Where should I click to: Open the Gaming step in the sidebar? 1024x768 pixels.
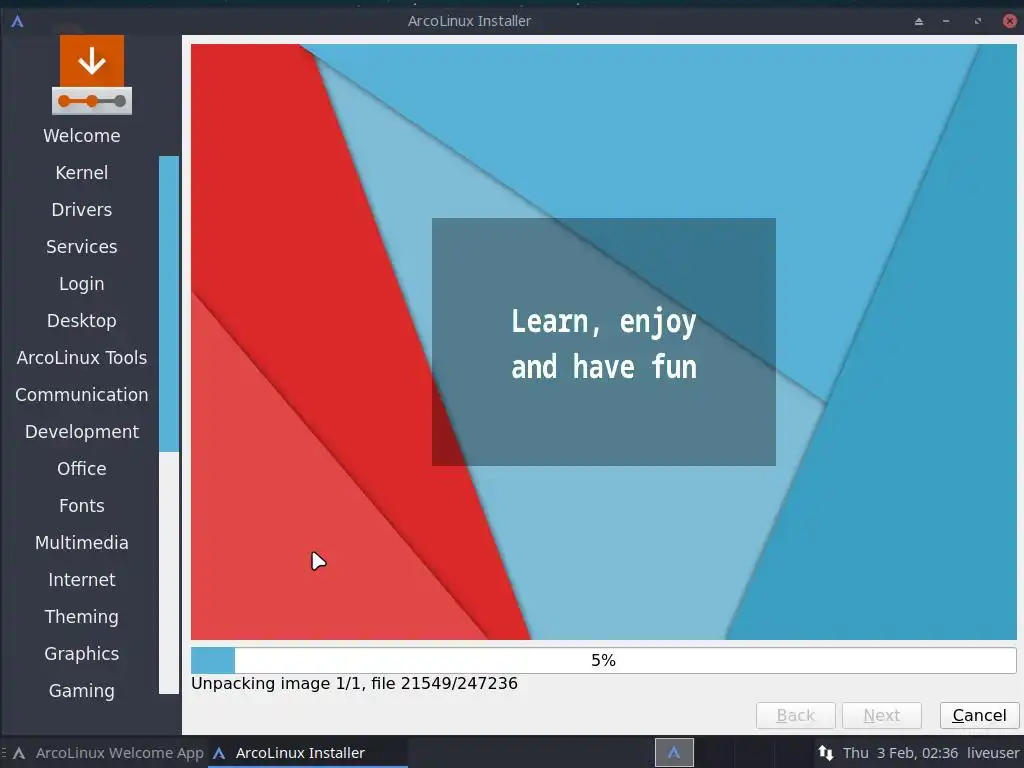coord(82,691)
